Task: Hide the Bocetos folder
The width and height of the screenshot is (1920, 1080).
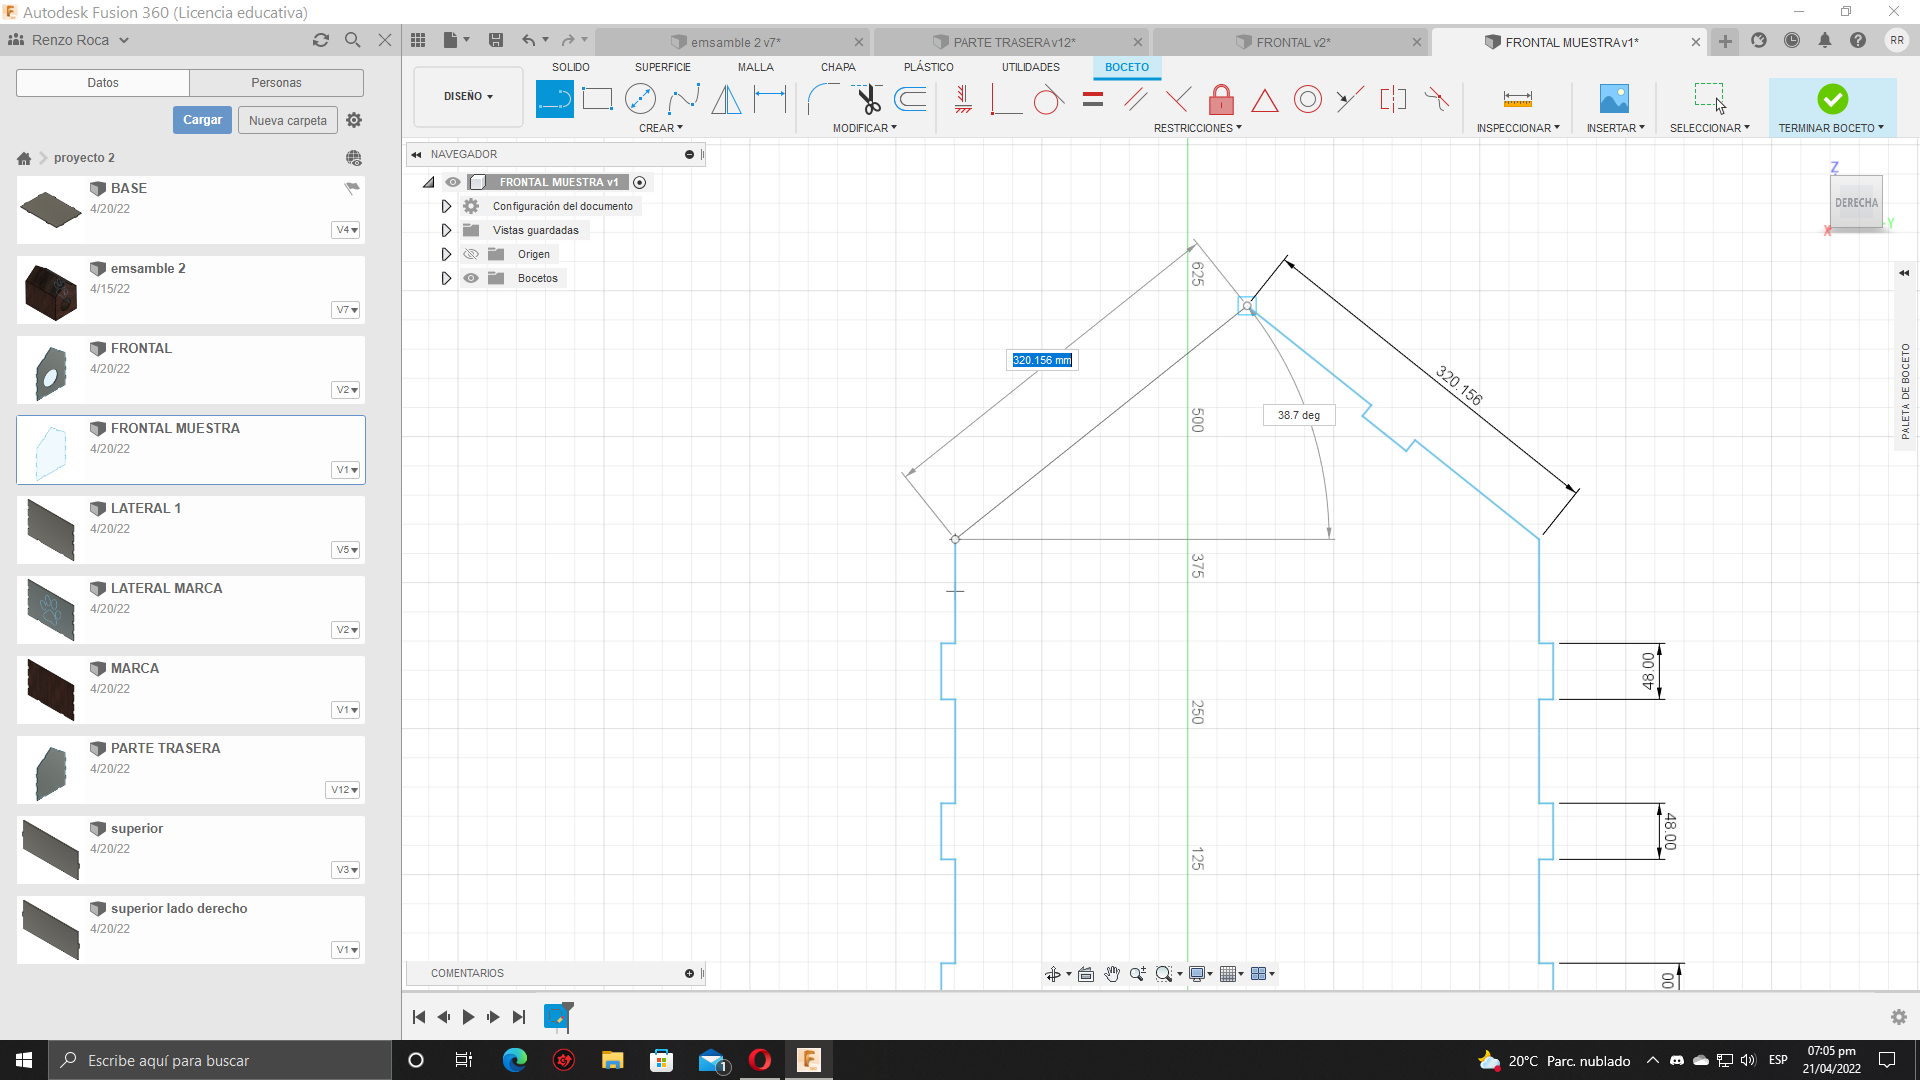Action: pyautogui.click(x=471, y=278)
